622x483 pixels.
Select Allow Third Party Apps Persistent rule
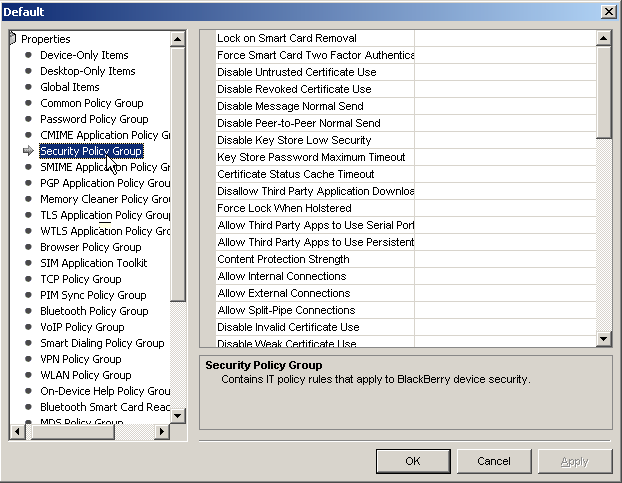coord(315,242)
